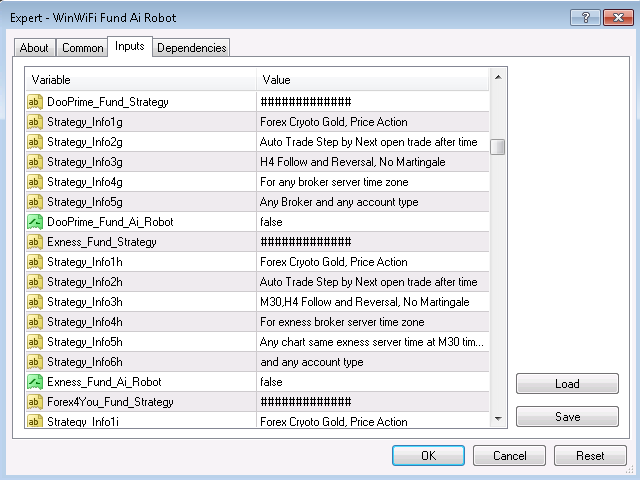Select the false value for Exness_Fund_Ai_Robot
640x480 pixels.
pos(271,382)
